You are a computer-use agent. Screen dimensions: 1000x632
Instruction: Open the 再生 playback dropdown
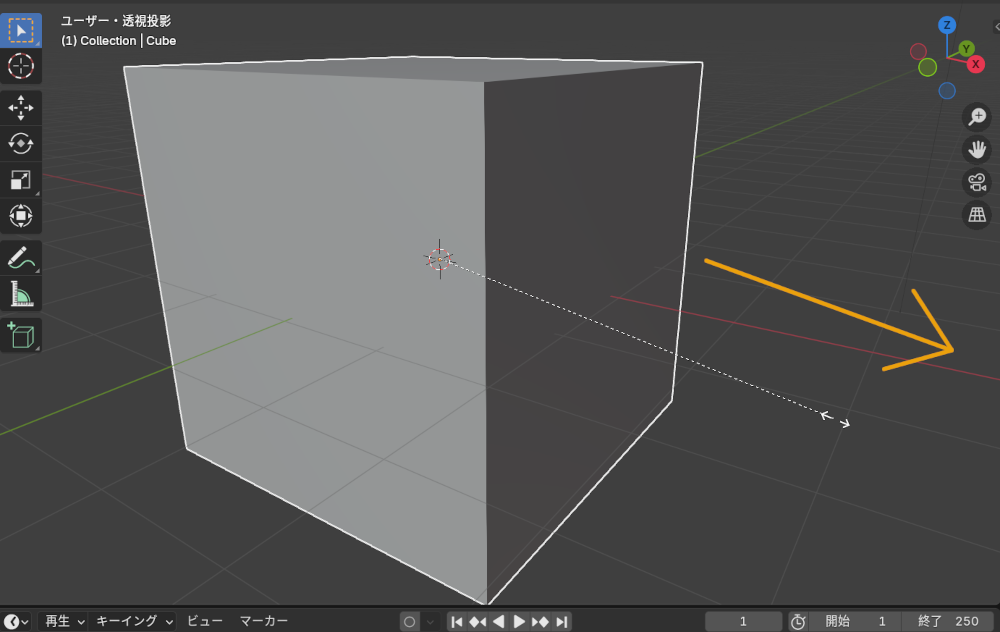tap(64, 621)
